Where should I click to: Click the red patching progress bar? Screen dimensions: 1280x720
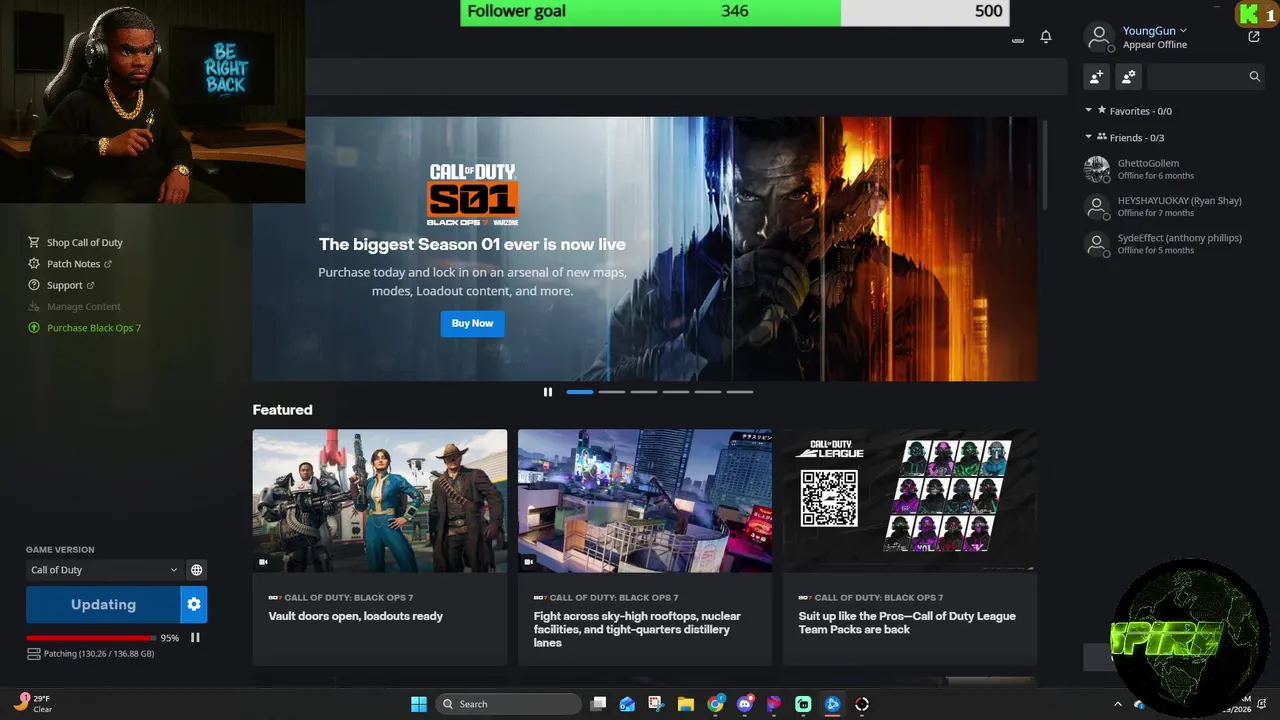click(91, 637)
